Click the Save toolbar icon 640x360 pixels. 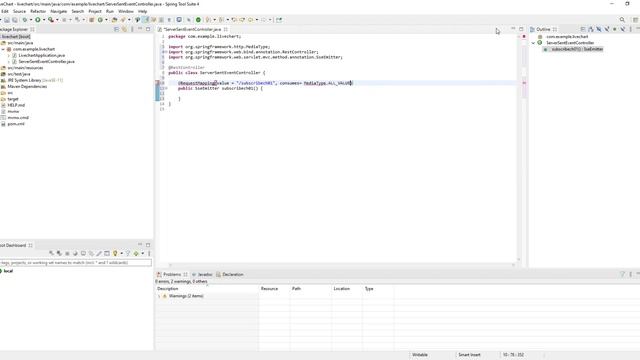pyautogui.click(x=7, y=20)
